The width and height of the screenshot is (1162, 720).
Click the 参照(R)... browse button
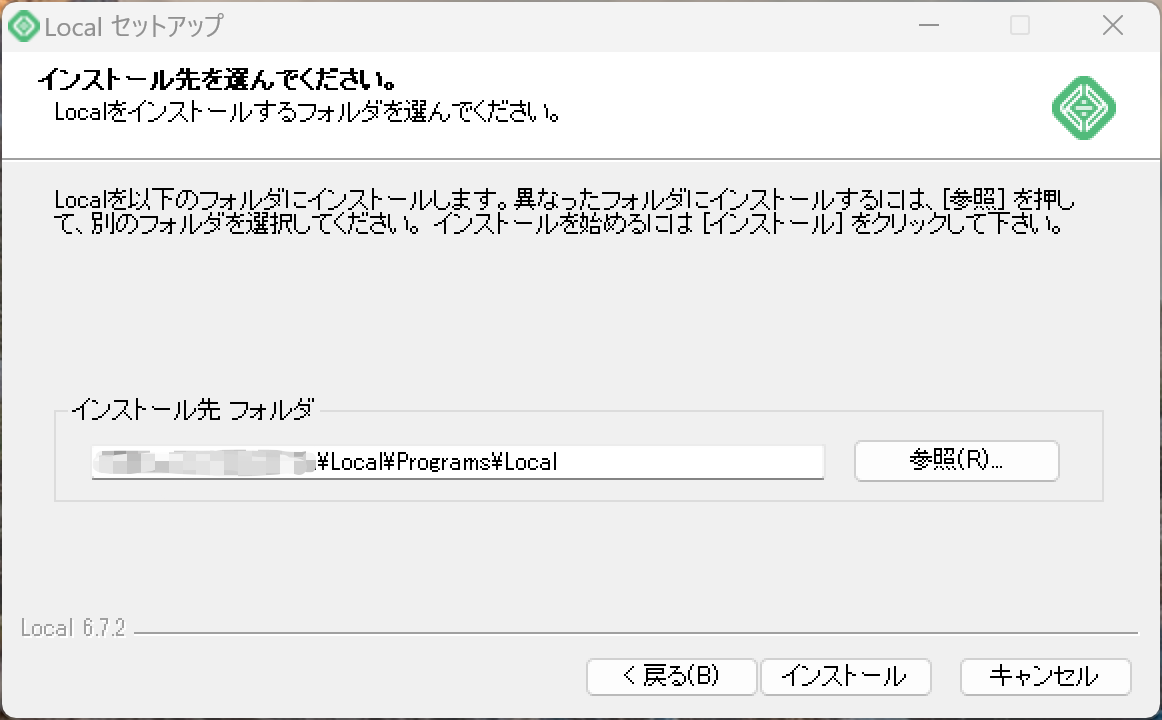(x=956, y=461)
